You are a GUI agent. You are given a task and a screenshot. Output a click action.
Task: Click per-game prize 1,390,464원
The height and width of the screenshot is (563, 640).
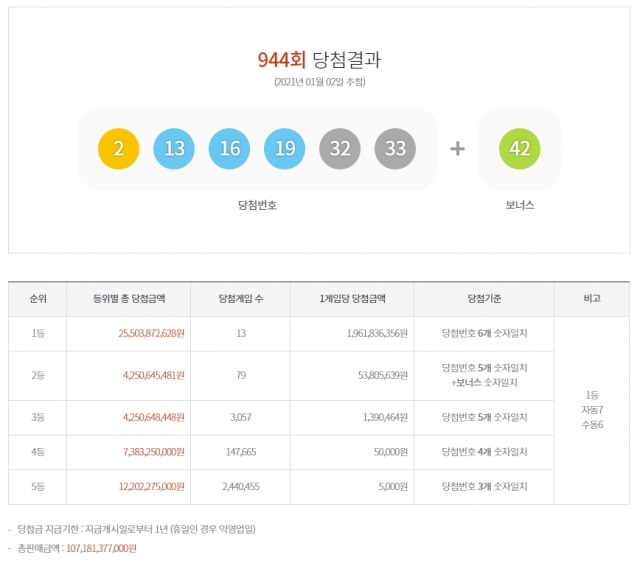click(385, 417)
